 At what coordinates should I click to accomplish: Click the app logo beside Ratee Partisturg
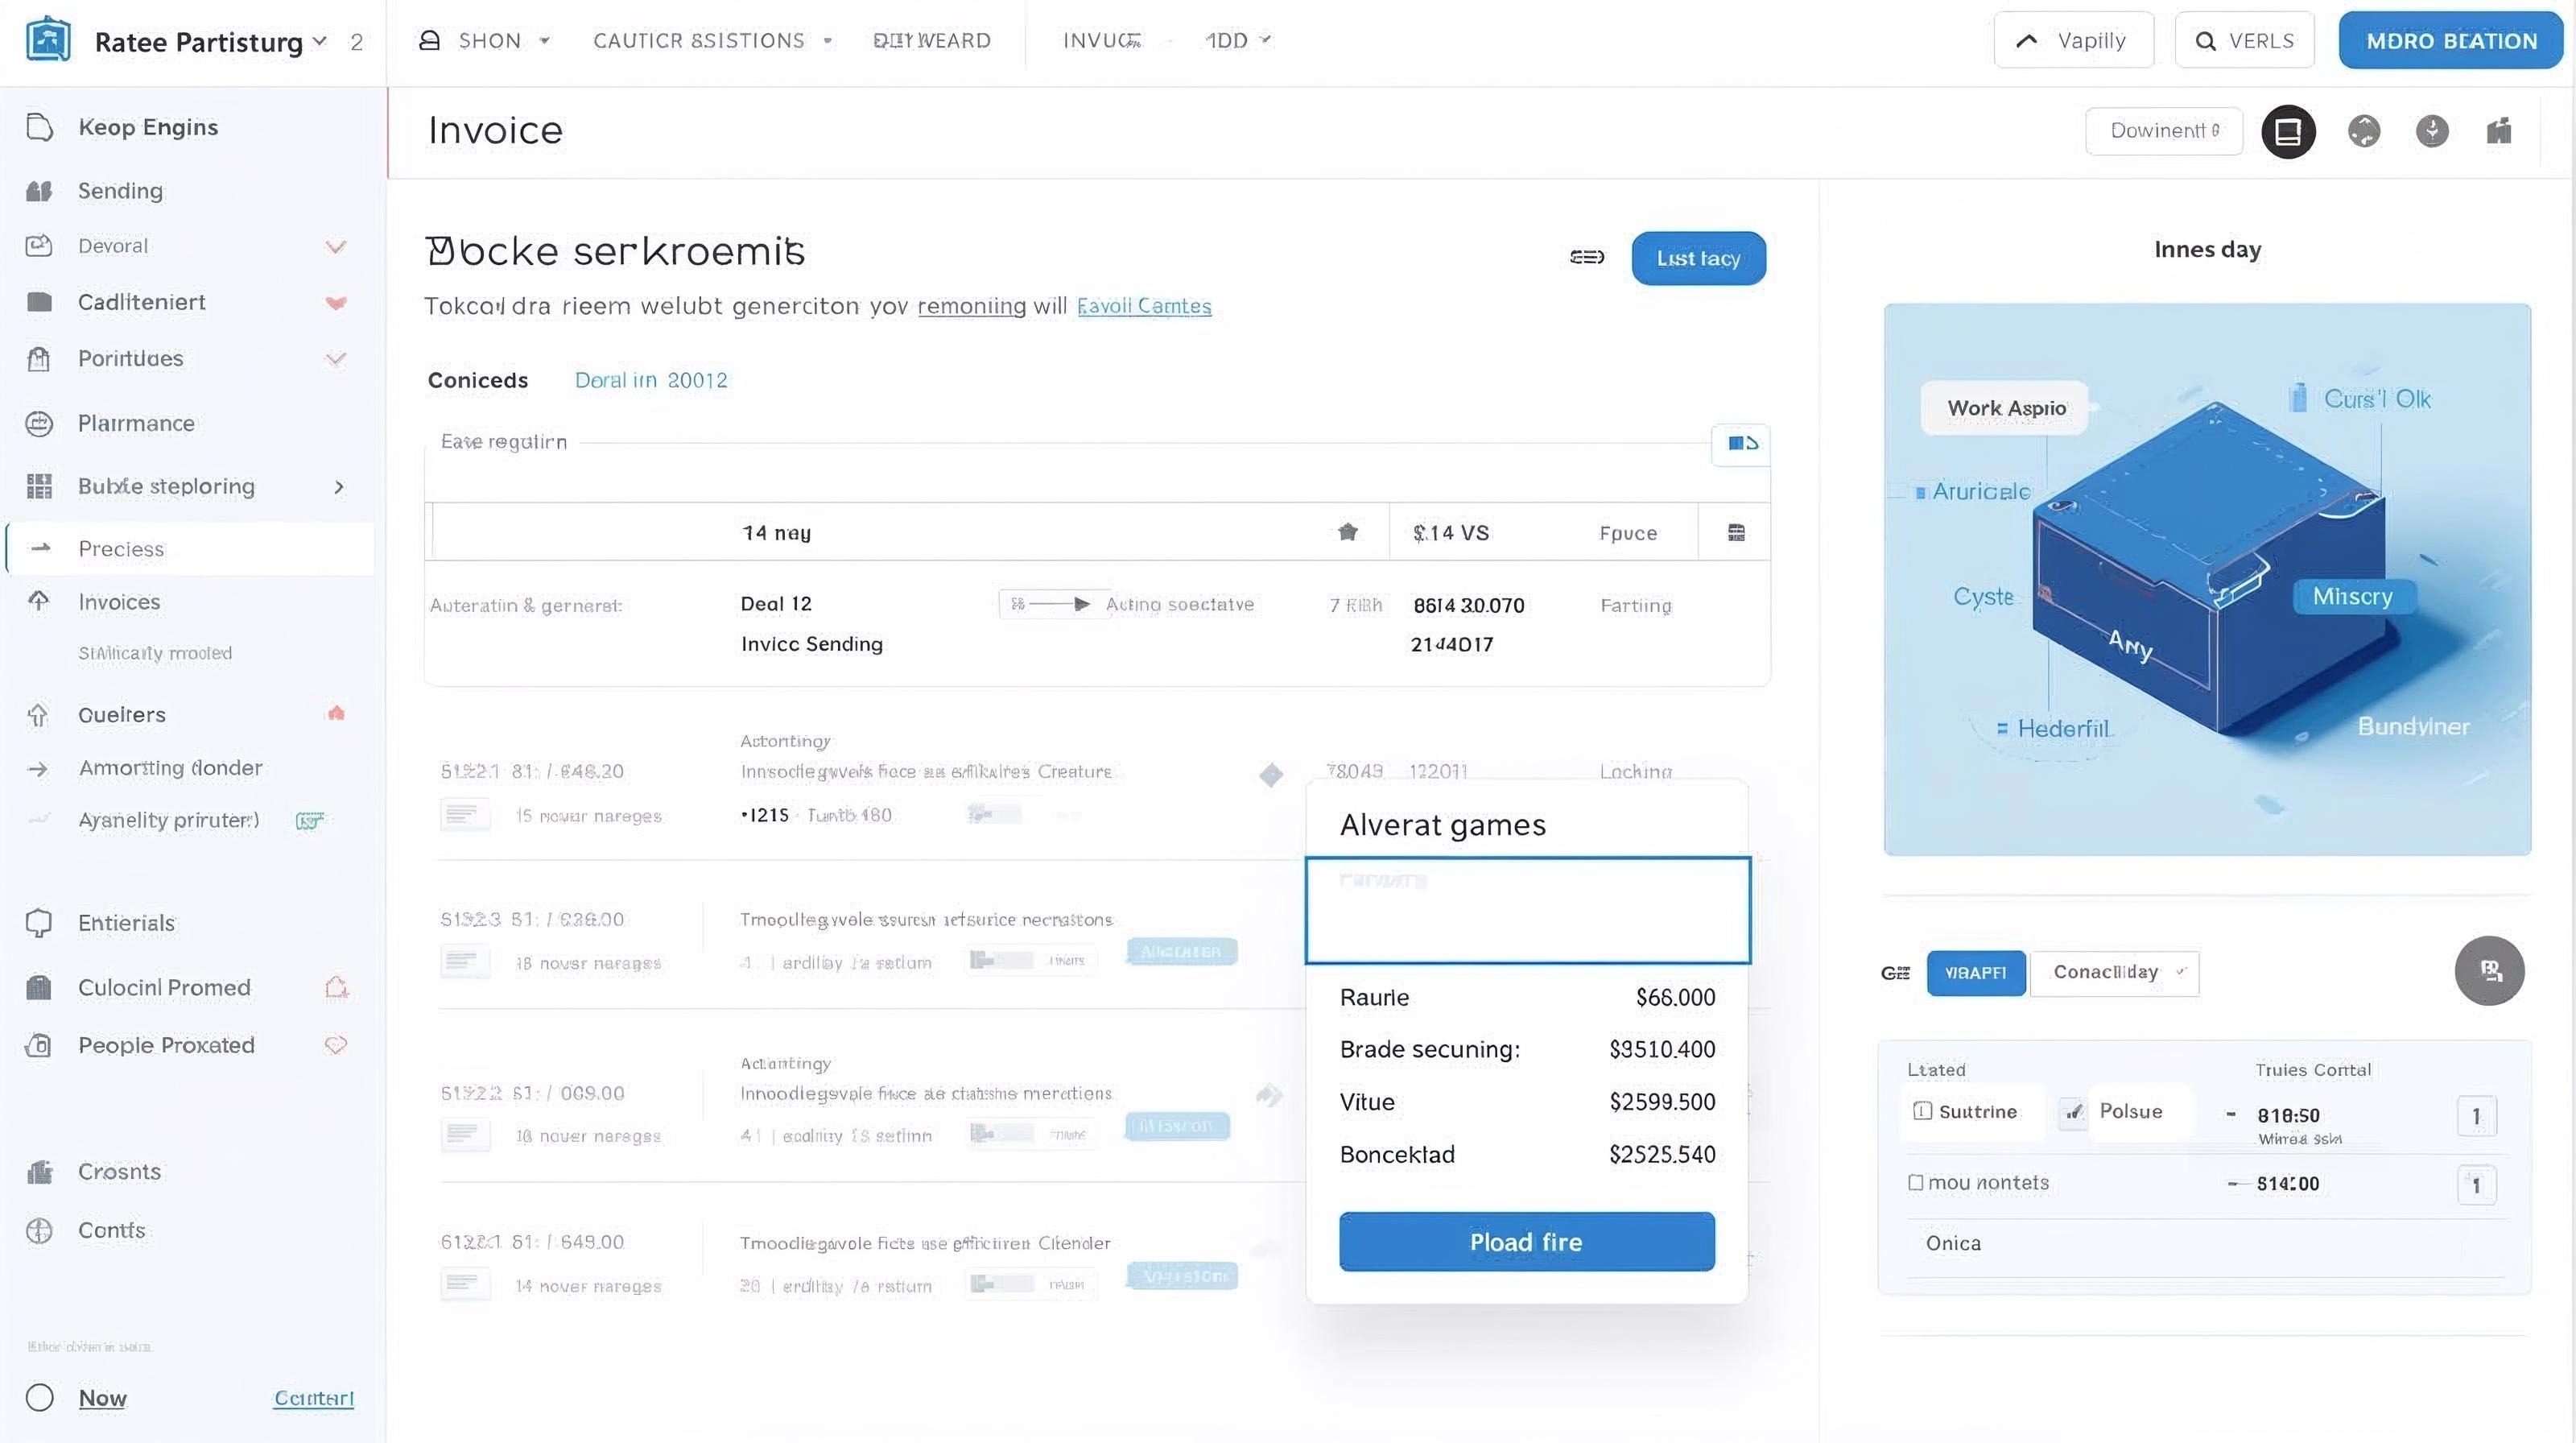pos(48,40)
